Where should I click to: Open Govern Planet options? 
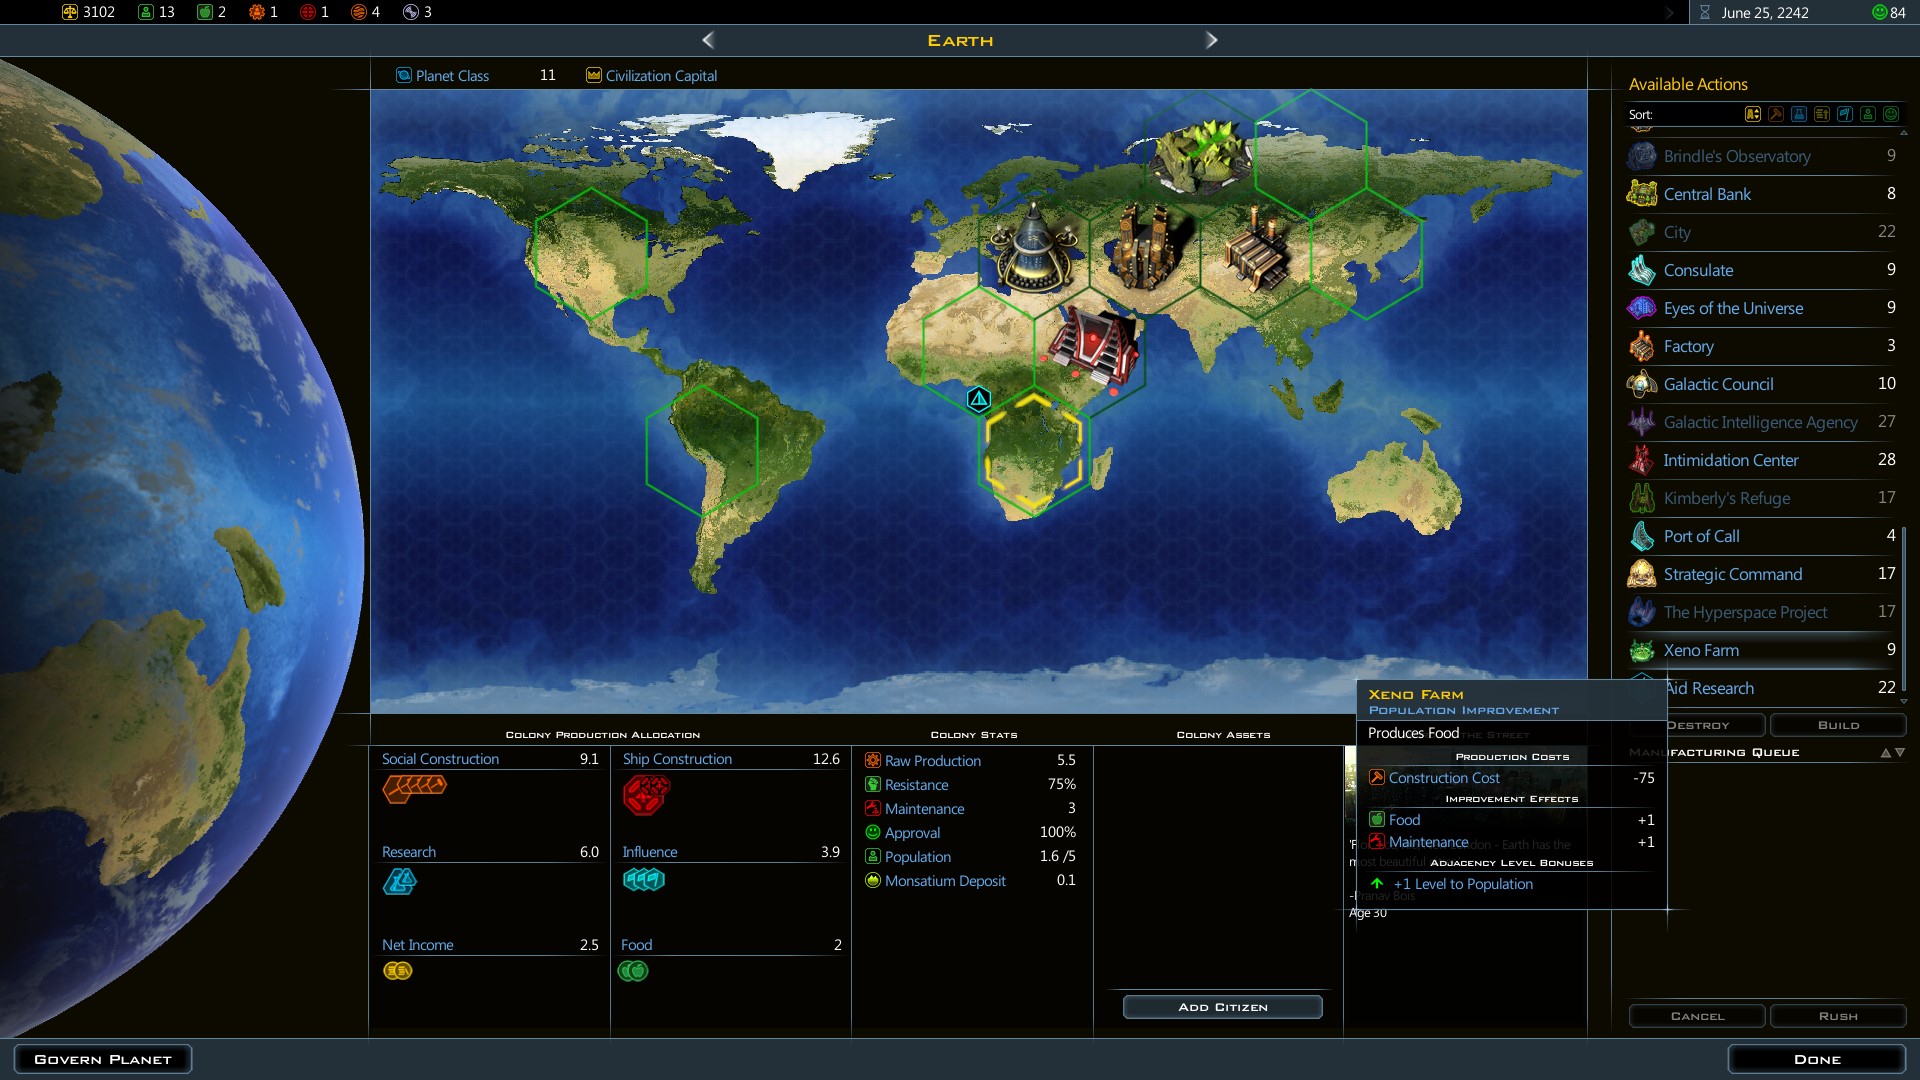[x=103, y=1059]
